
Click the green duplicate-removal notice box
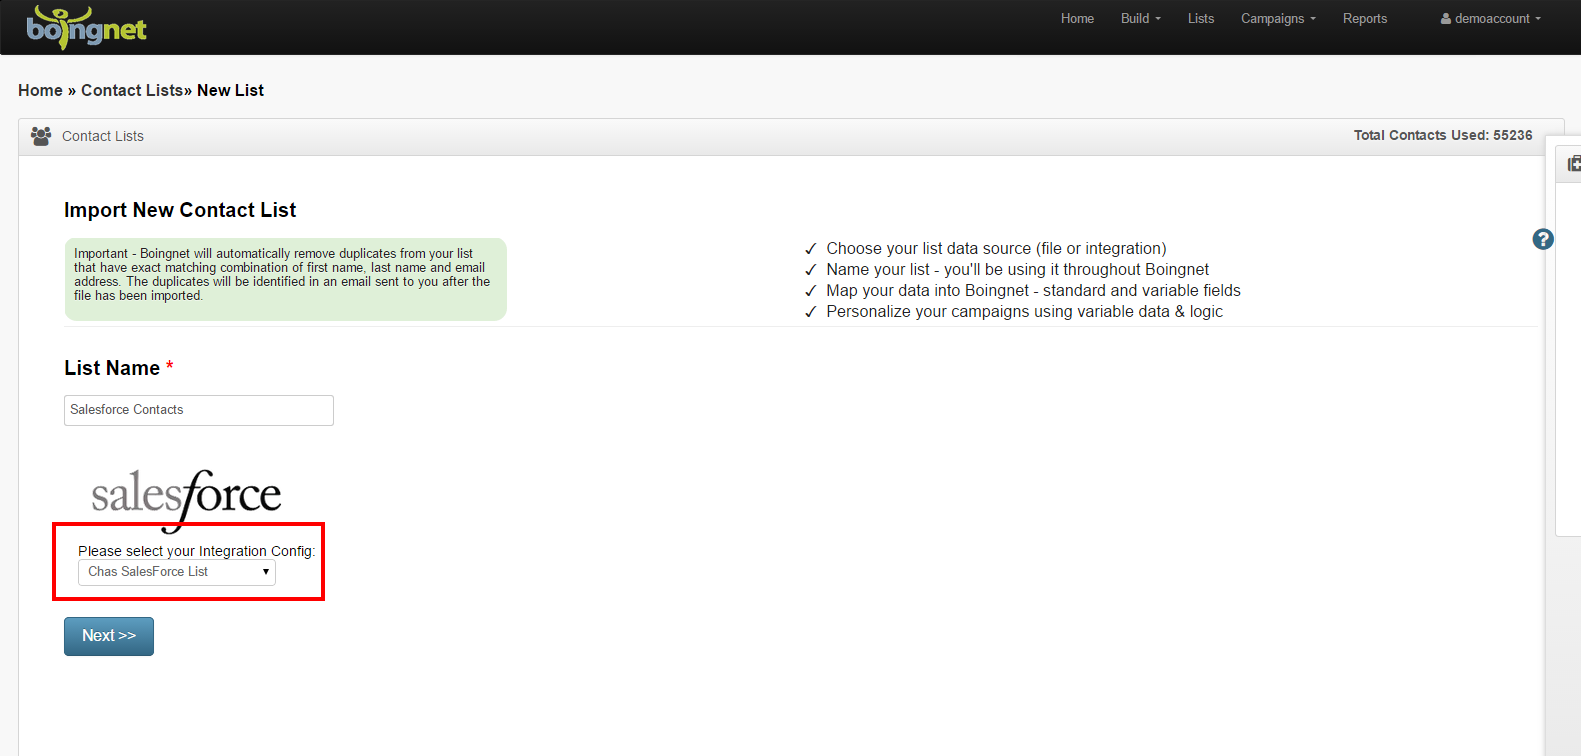(x=286, y=279)
